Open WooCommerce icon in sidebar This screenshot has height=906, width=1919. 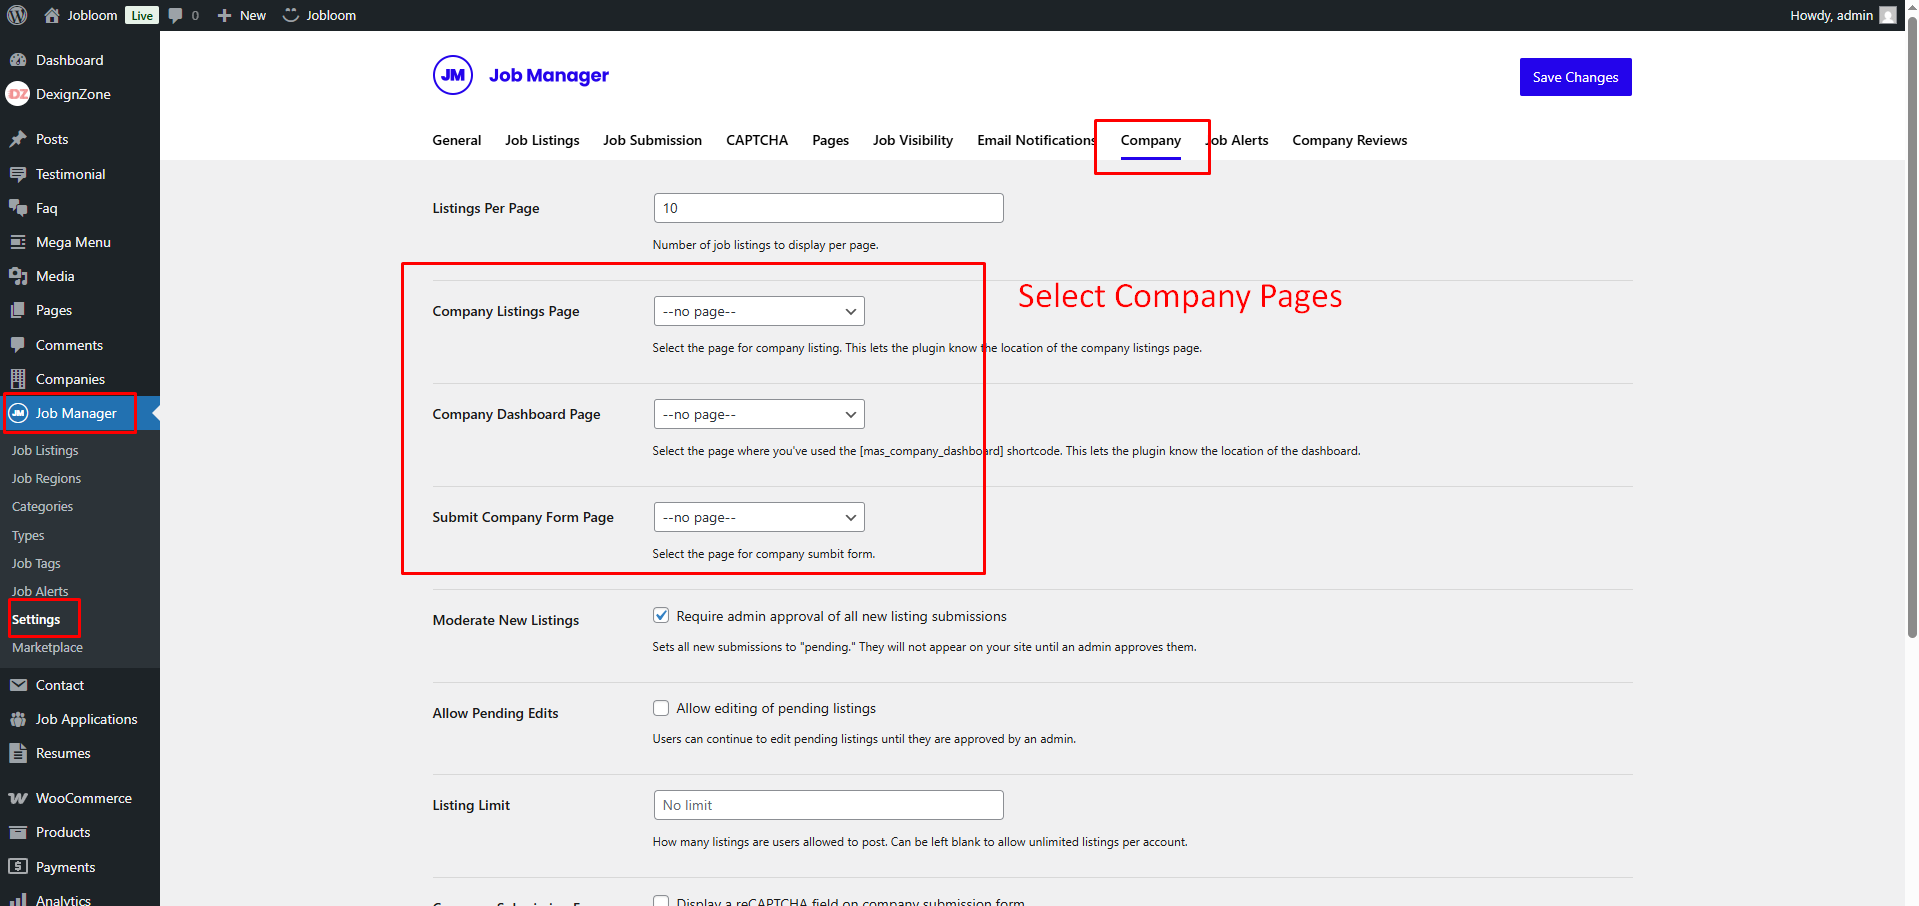tap(18, 798)
